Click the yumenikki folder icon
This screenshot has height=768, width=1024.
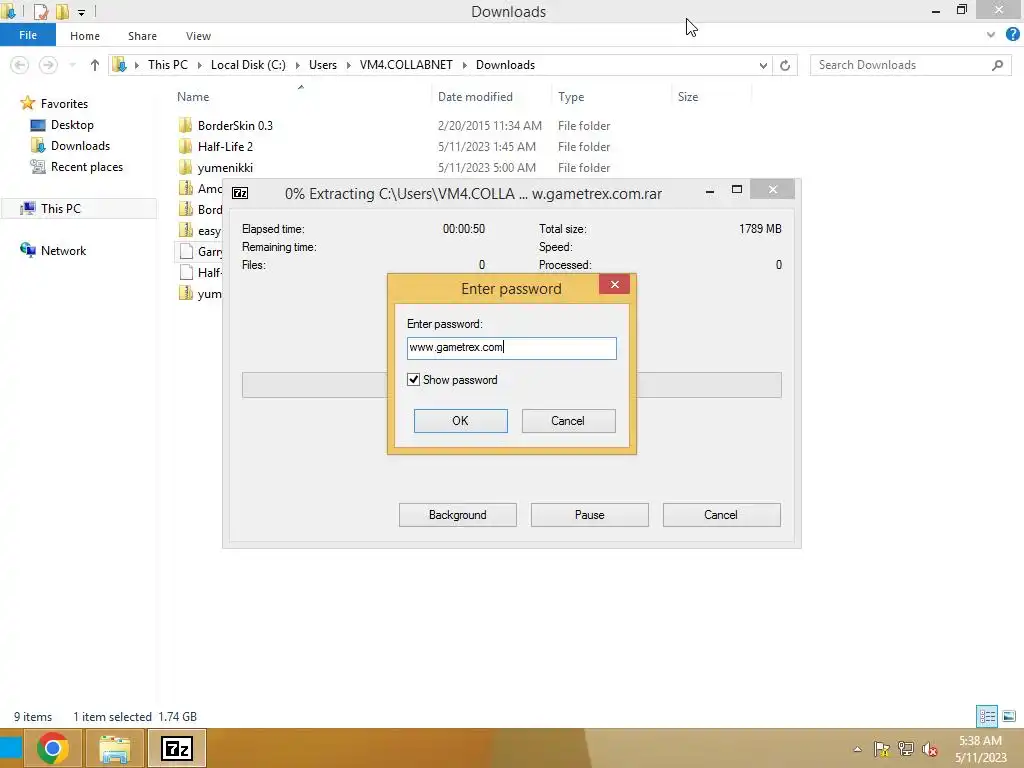coord(185,168)
